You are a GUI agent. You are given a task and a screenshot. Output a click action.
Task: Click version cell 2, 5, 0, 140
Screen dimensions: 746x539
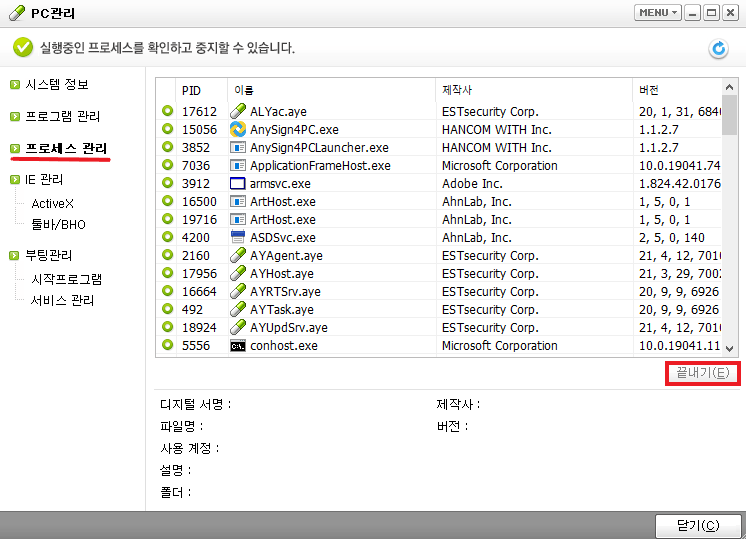tap(671, 238)
